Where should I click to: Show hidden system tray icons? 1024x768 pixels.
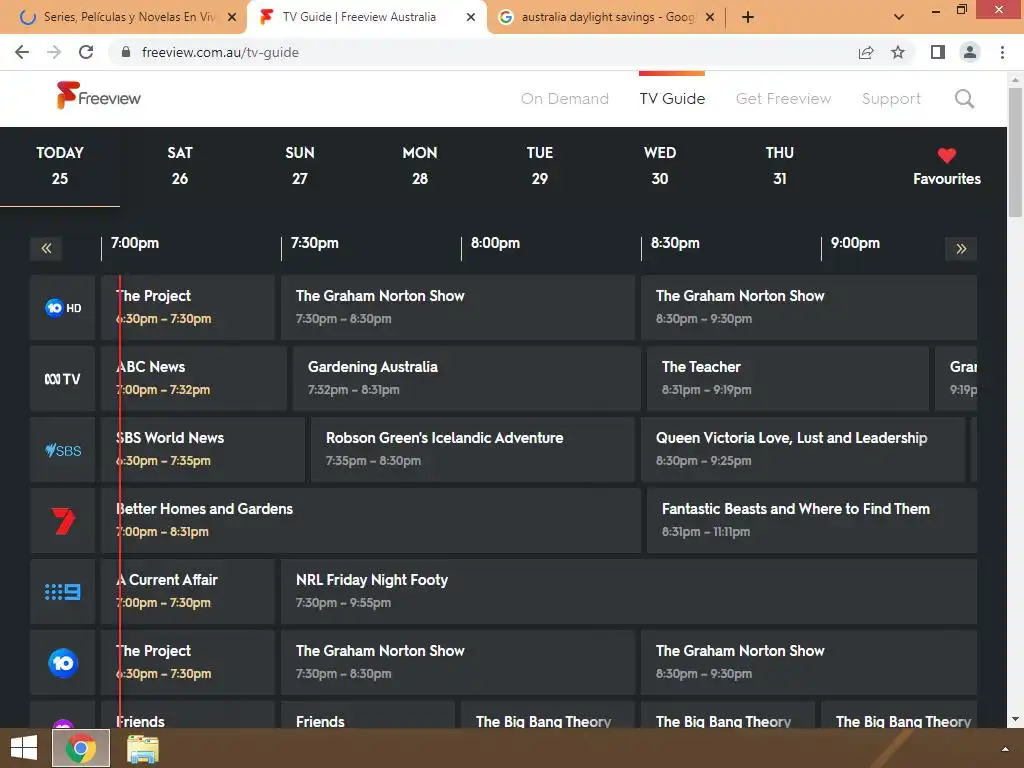coord(1005,749)
